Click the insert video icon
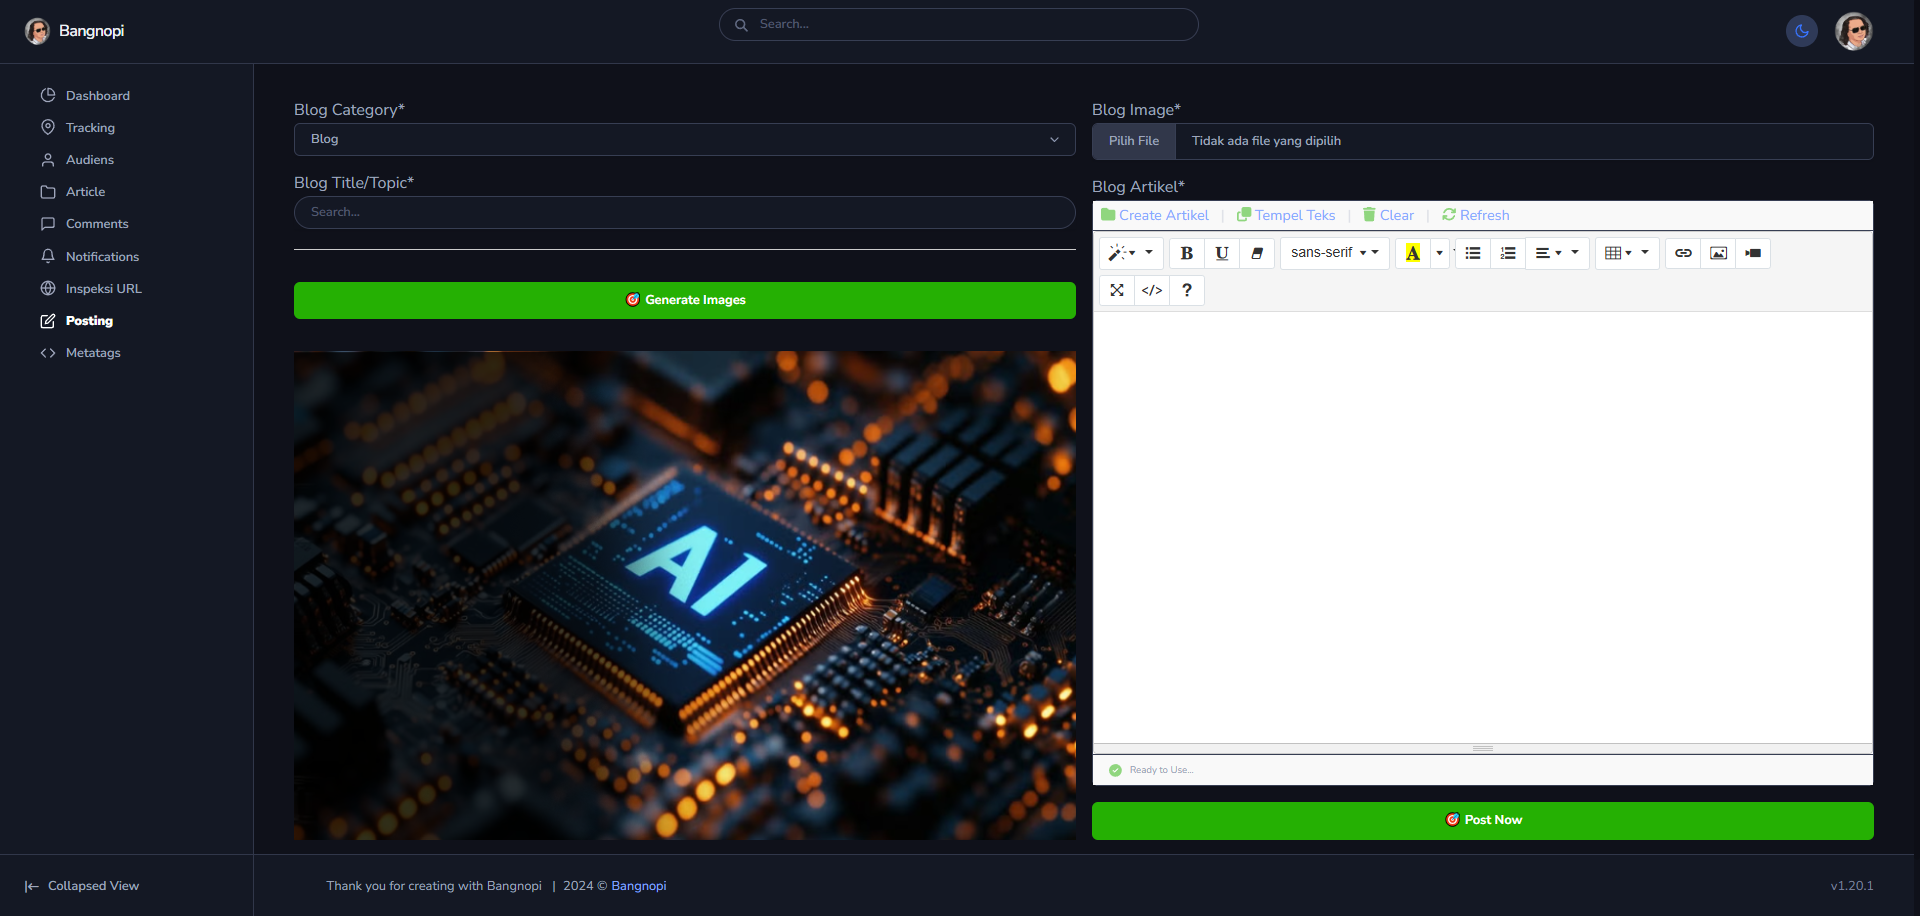This screenshot has height=916, width=1920. 1753,253
